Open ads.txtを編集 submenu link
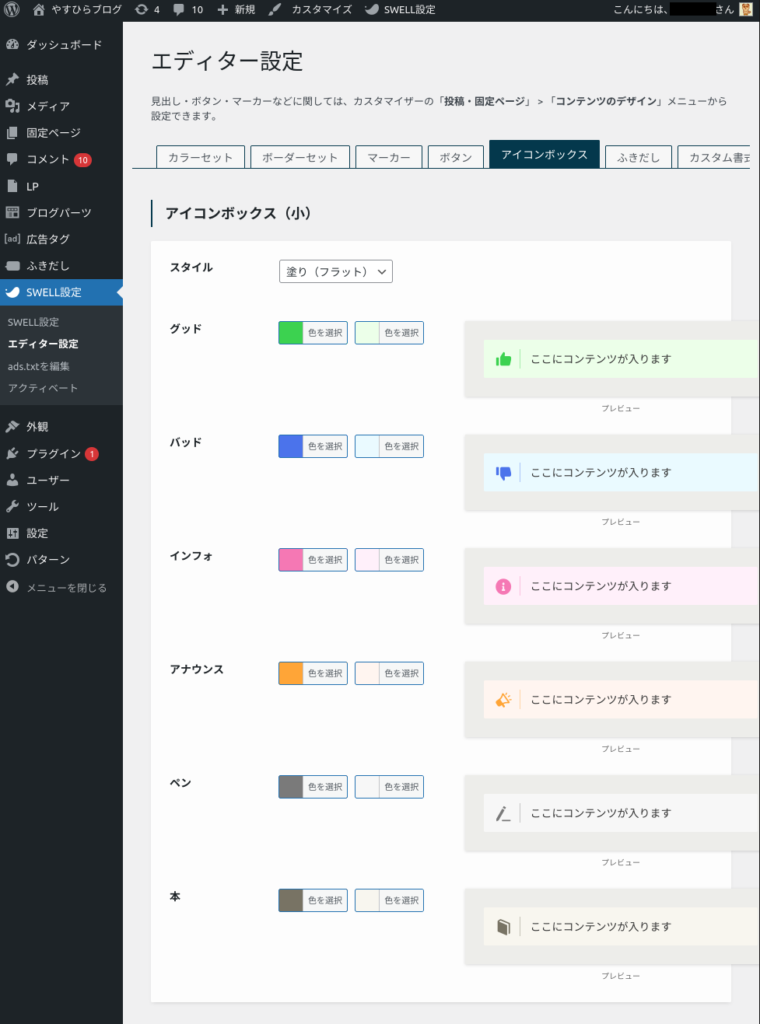The width and height of the screenshot is (760, 1024). click(39, 366)
